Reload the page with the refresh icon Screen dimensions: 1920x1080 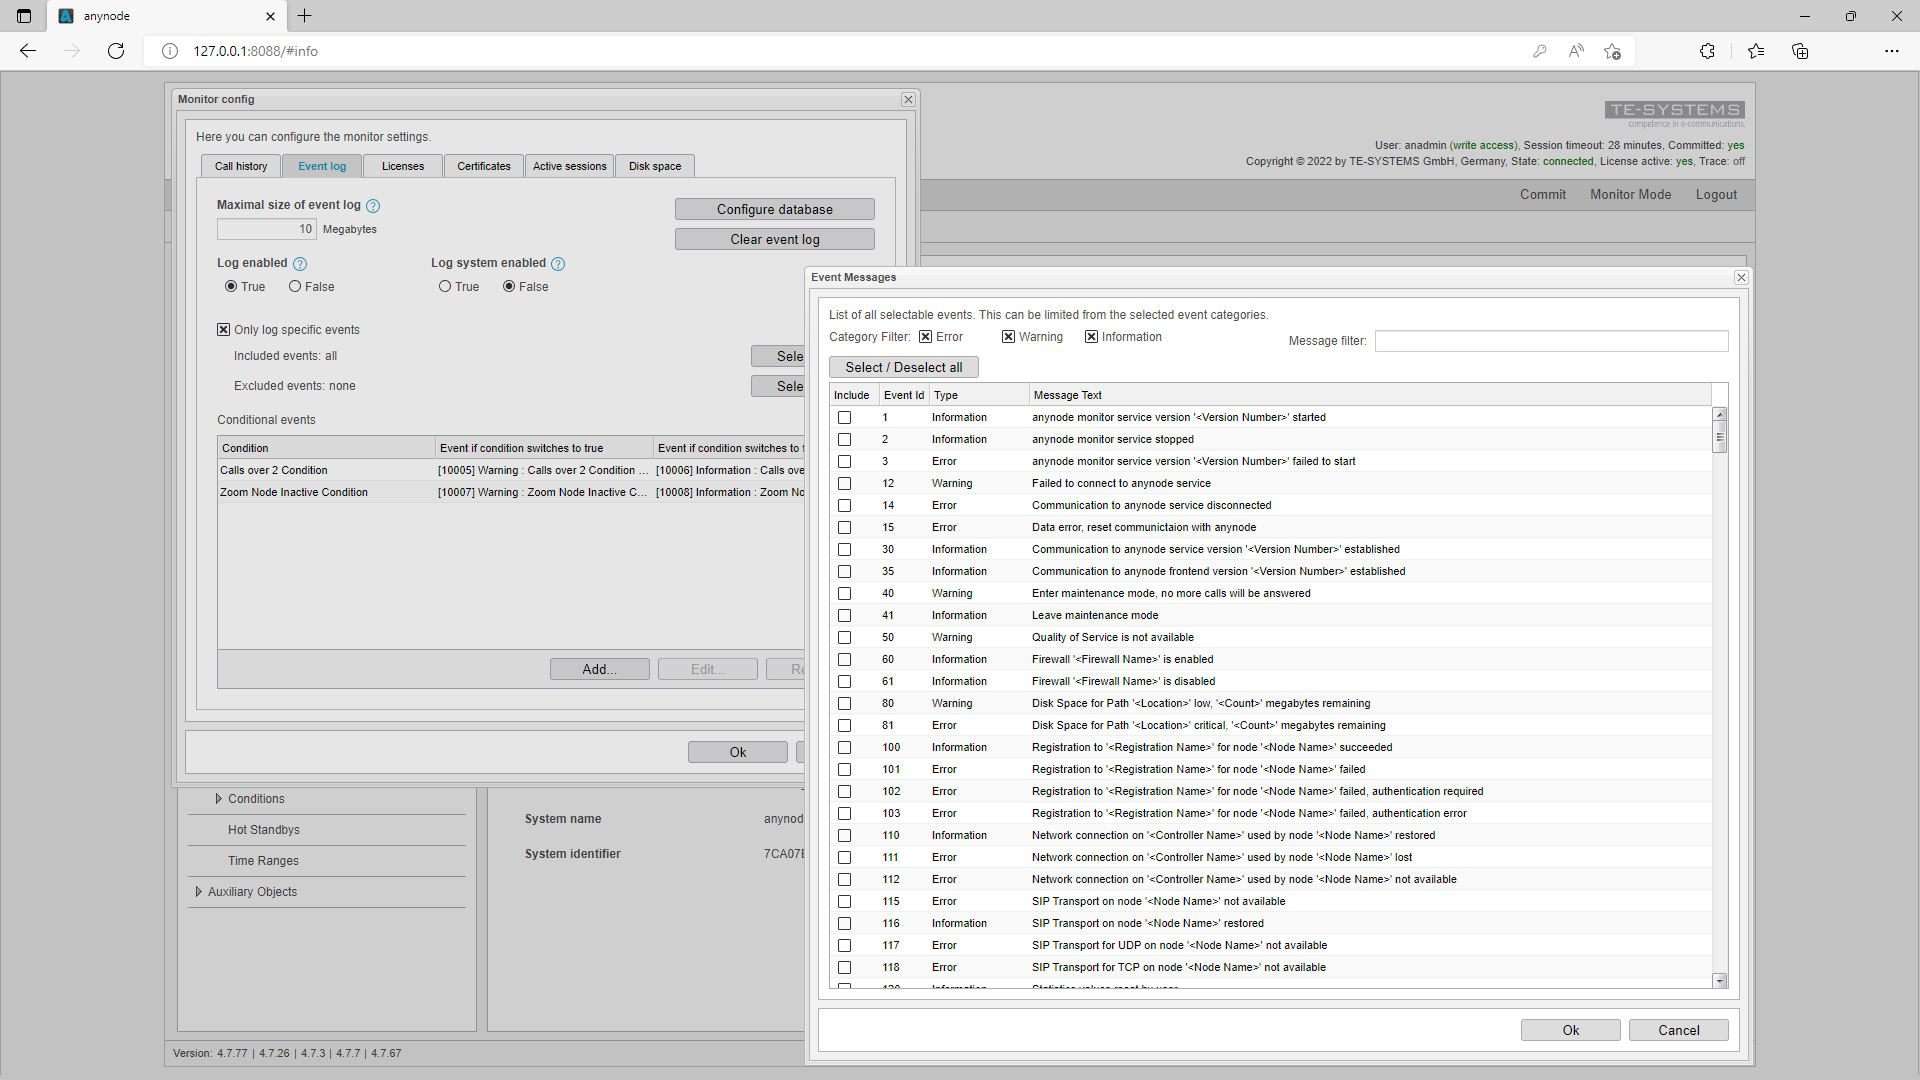116,51
